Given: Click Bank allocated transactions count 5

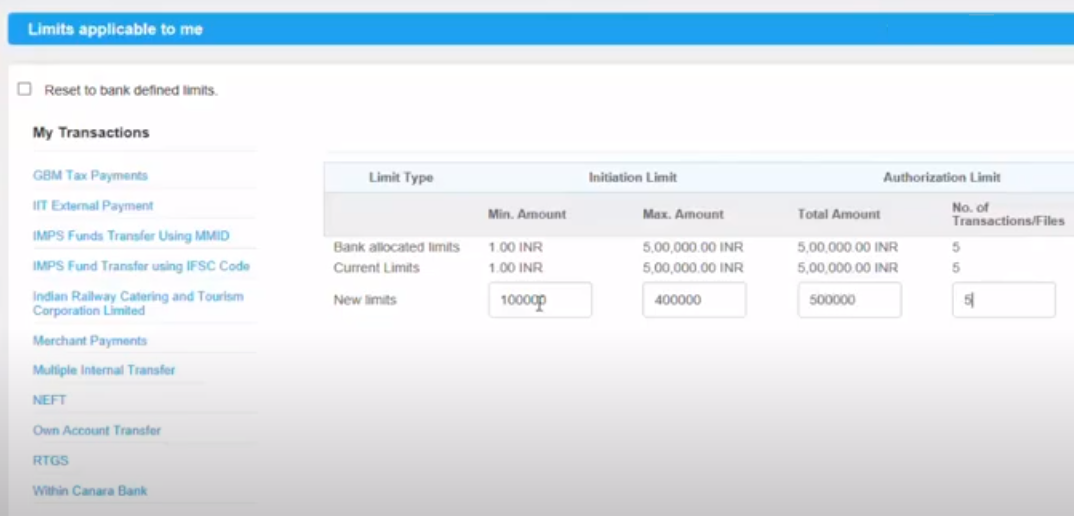Looking at the screenshot, I should point(956,247).
